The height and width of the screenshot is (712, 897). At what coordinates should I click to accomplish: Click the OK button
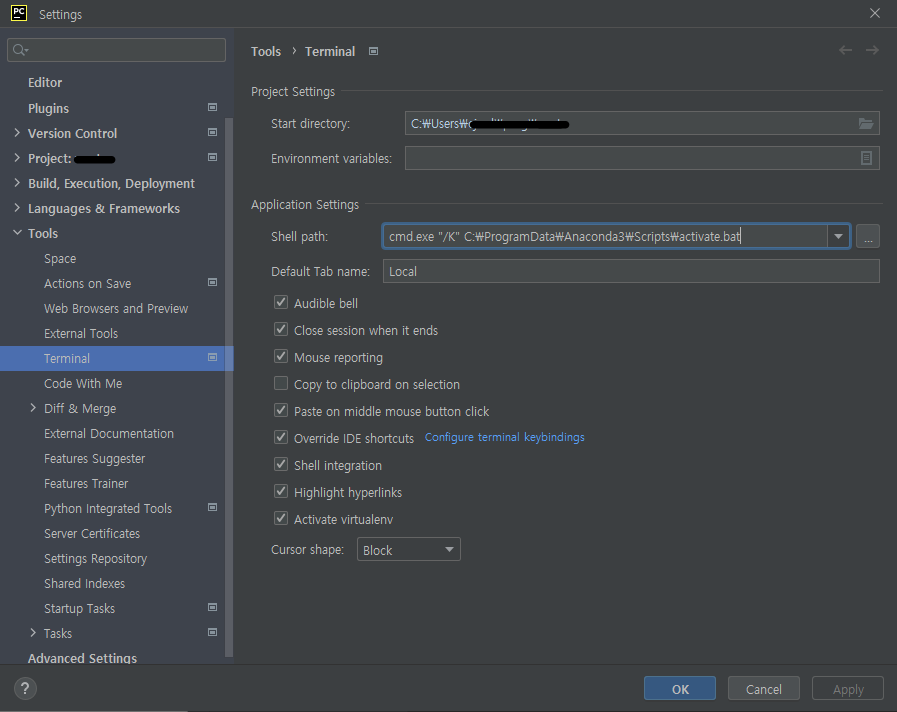pyautogui.click(x=680, y=689)
